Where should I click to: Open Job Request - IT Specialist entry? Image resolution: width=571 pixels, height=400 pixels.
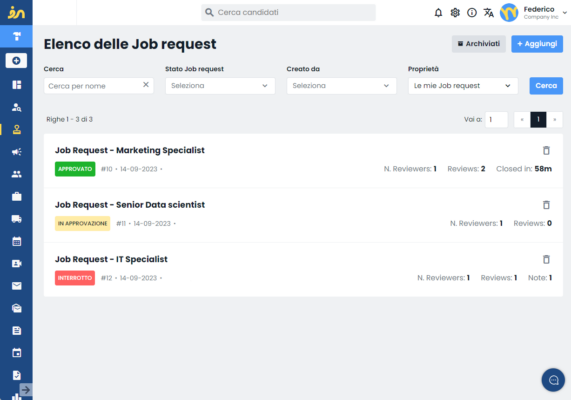point(111,259)
